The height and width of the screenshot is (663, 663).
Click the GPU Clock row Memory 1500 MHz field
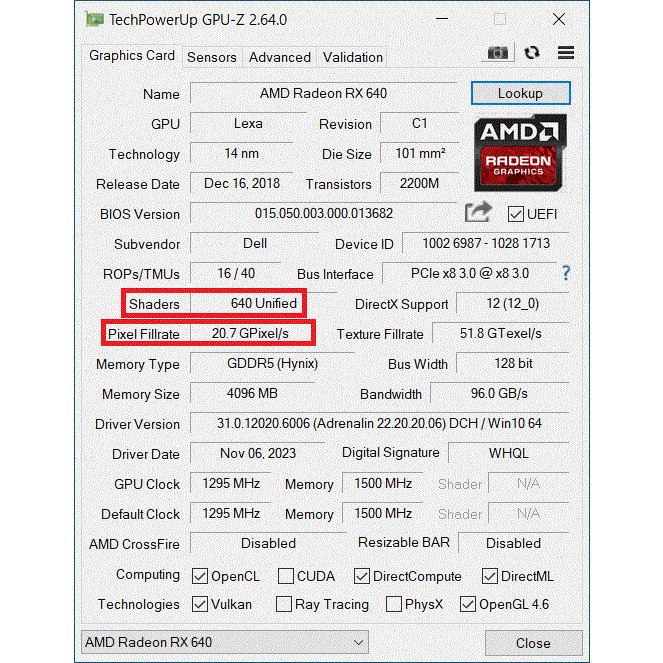point(383,484)
